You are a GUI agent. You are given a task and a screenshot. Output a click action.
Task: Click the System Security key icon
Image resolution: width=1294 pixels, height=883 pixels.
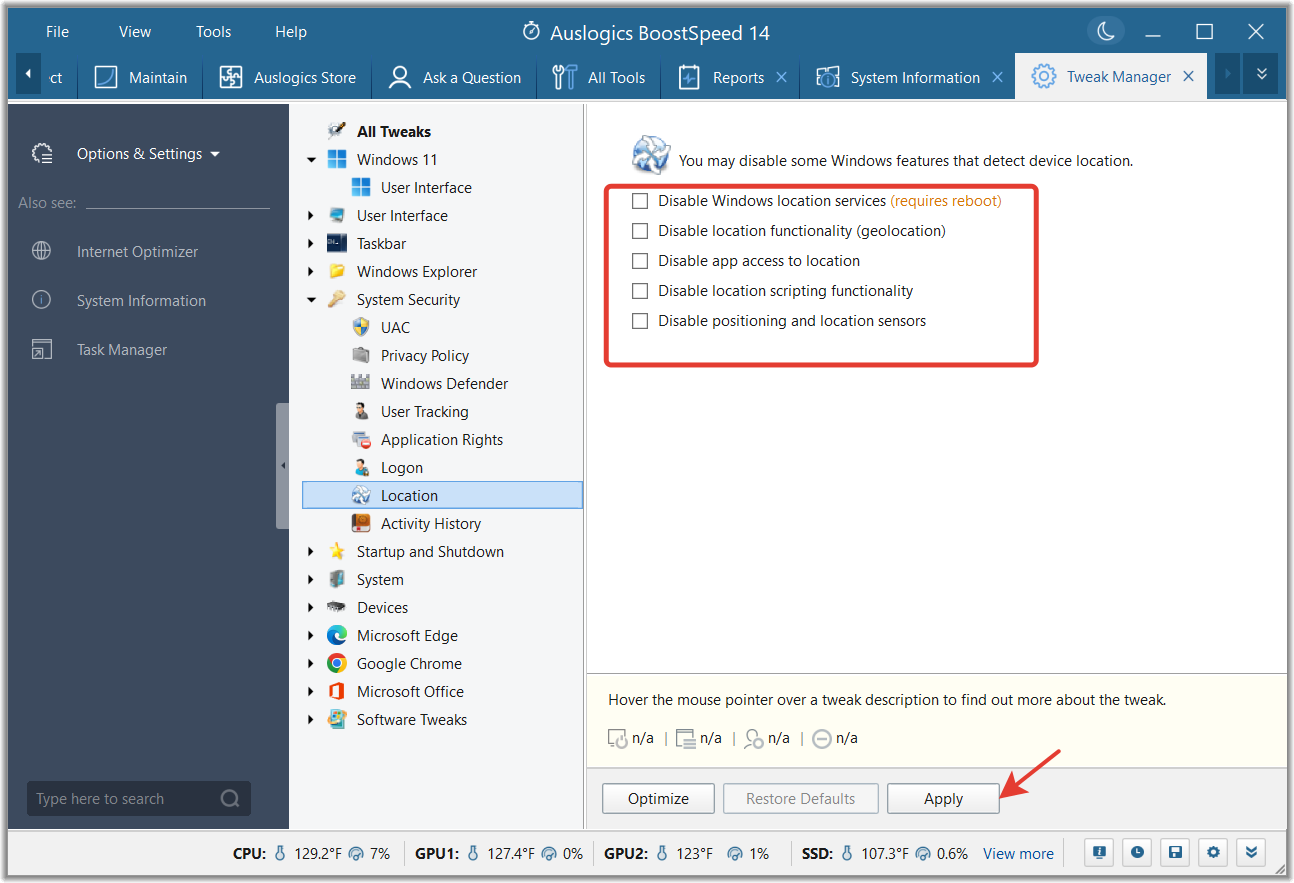coord(337,299)
